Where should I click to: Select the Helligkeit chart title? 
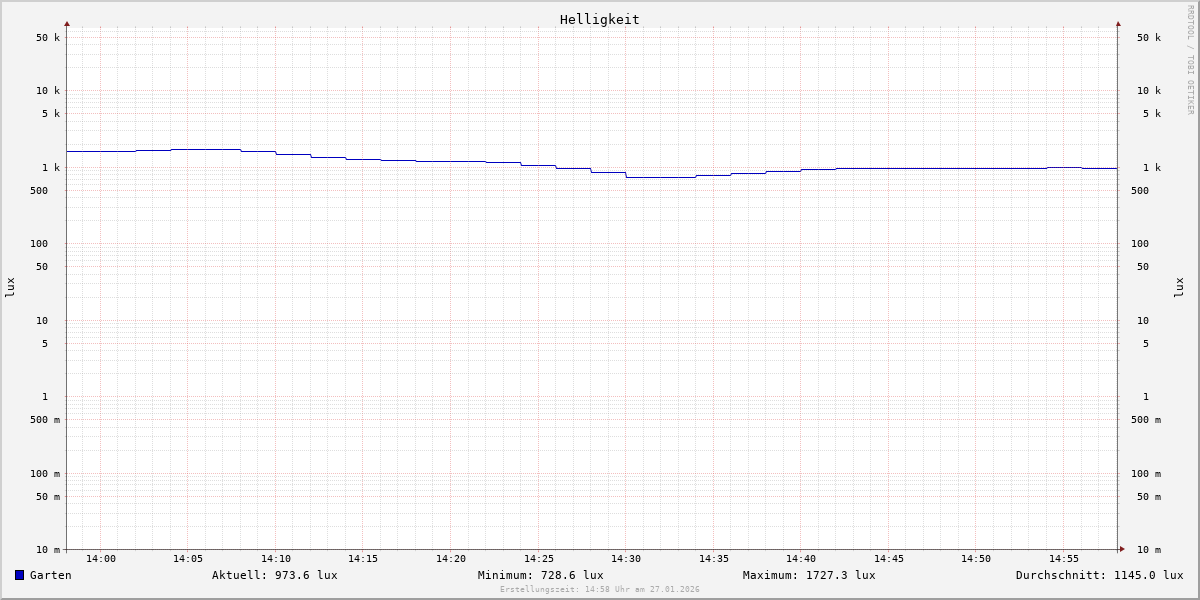pos(599,19)
